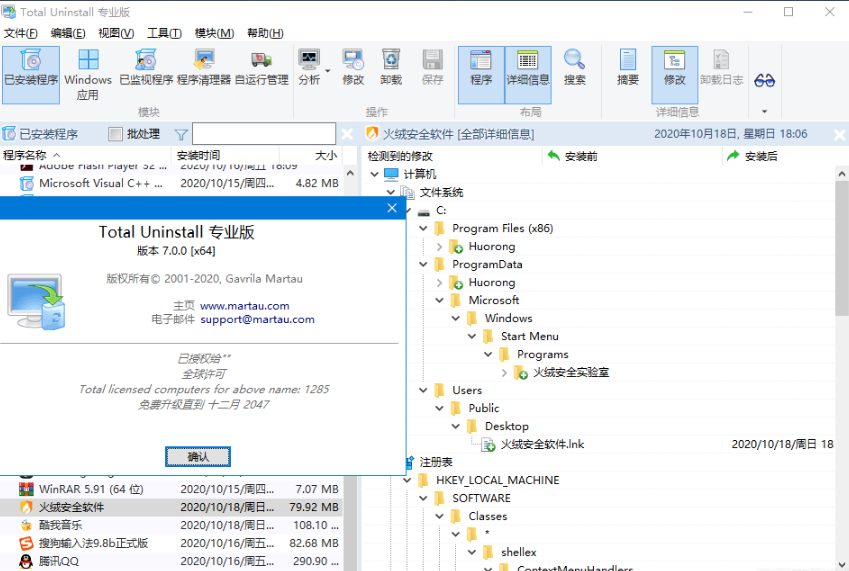Viewport: 849px width, 571px height.
Task: Launch the 程序清理器 module
Action: (x=204, y=68)
